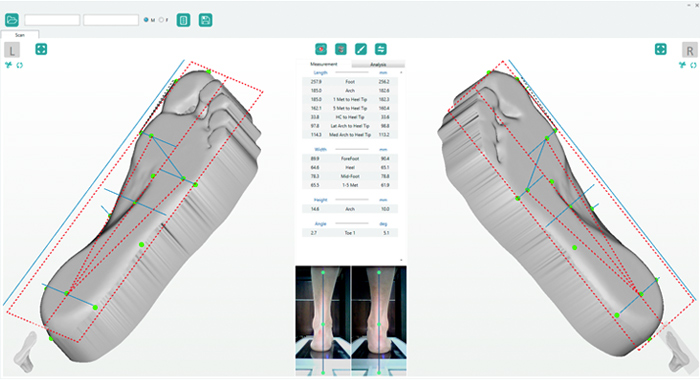The width and height of the screenshot is (700, 380).
Task: Select the M gender radio button
Action: [x=146, y=20]
